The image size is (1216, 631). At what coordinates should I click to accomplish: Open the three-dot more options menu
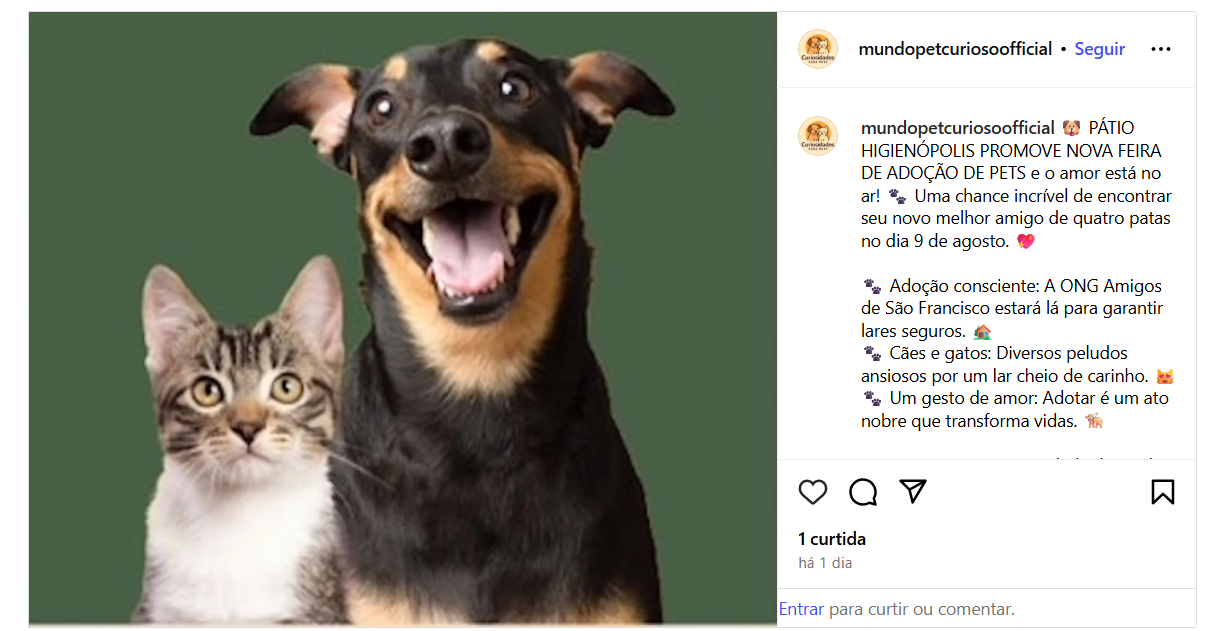(1160, 49)
